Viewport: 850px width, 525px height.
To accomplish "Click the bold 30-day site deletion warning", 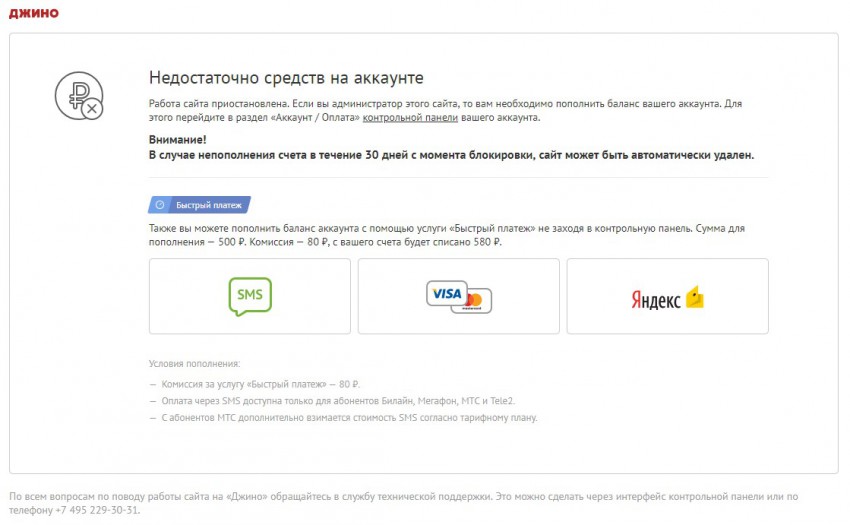I will coord(450,155).
